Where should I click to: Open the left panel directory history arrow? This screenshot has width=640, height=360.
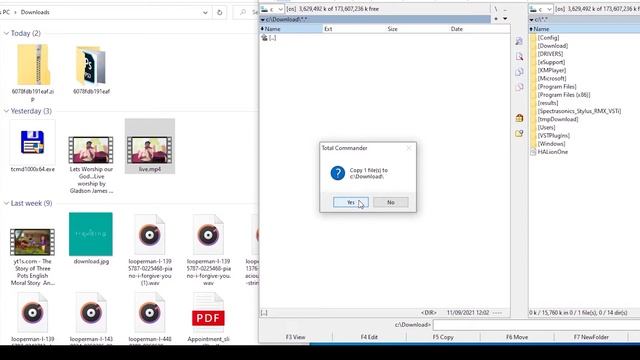click(x=505, y=19)
